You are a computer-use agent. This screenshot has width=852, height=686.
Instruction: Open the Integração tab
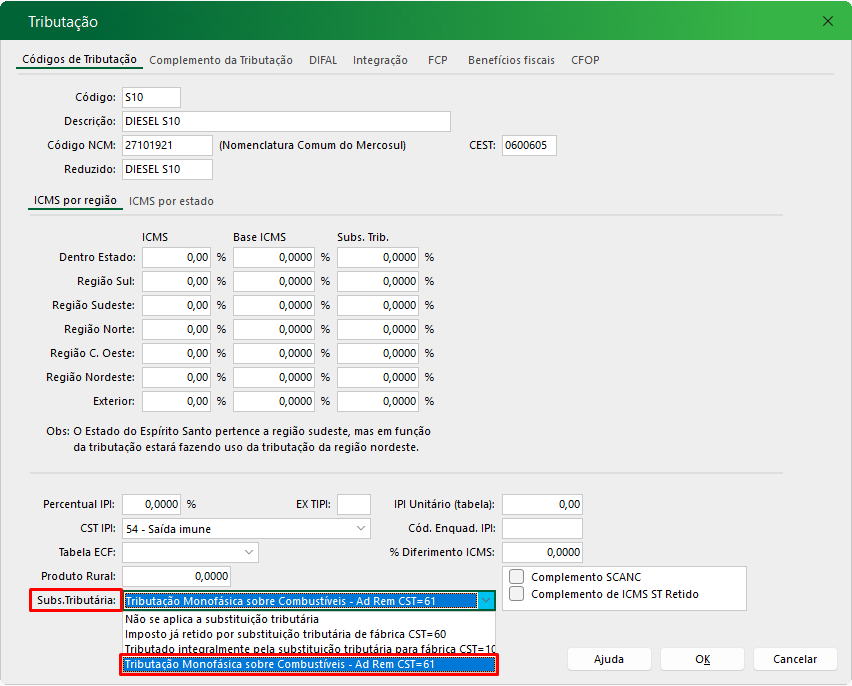coord(380,60)
